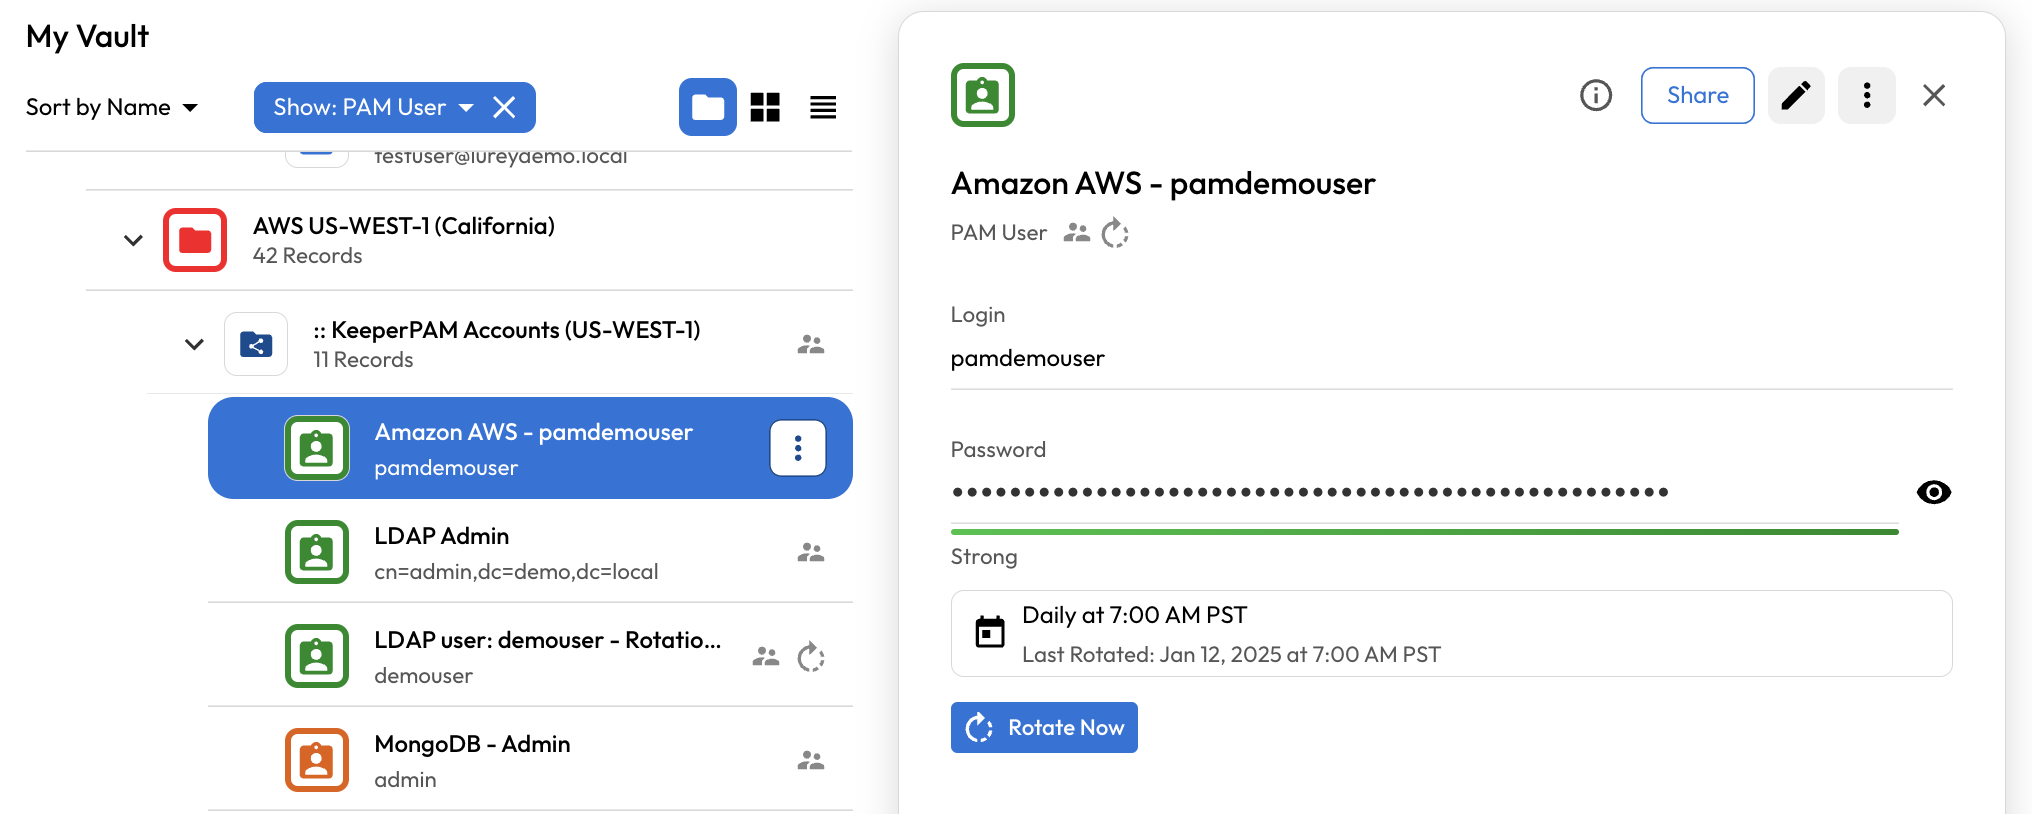Click the record info icon
The image size is (2032, 814).
pyautogui.click(x=1596, y=95)
